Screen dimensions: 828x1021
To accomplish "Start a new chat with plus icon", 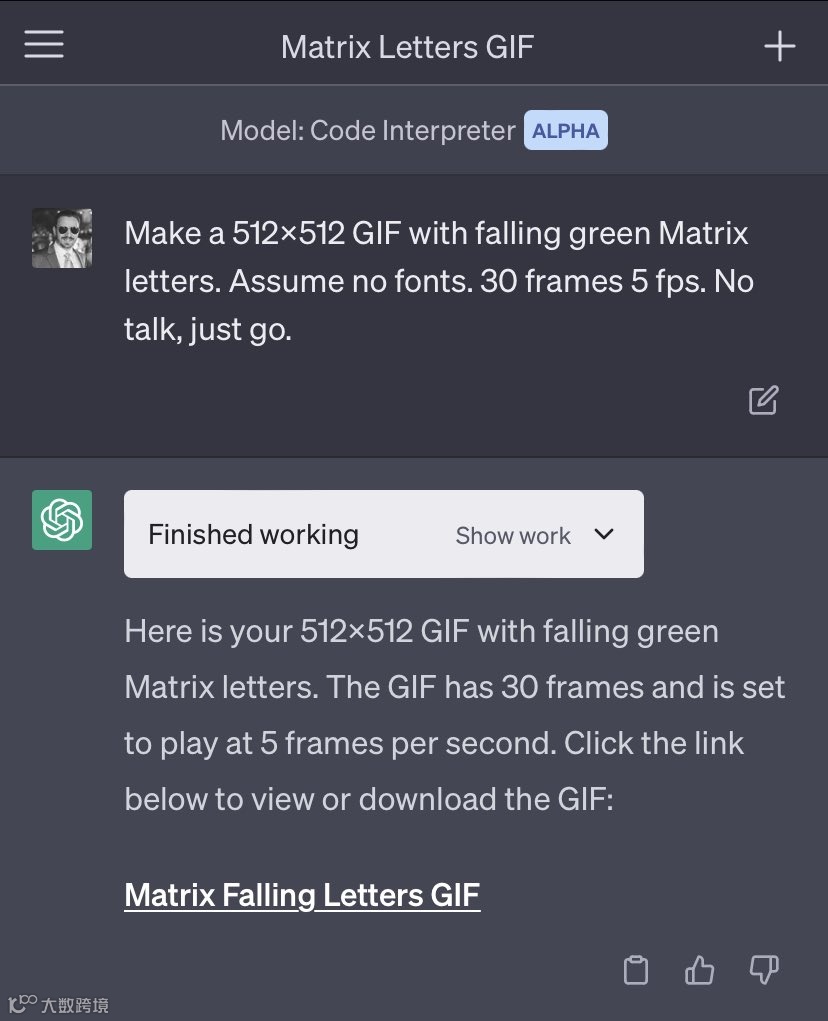I will (x=779, y=46).
